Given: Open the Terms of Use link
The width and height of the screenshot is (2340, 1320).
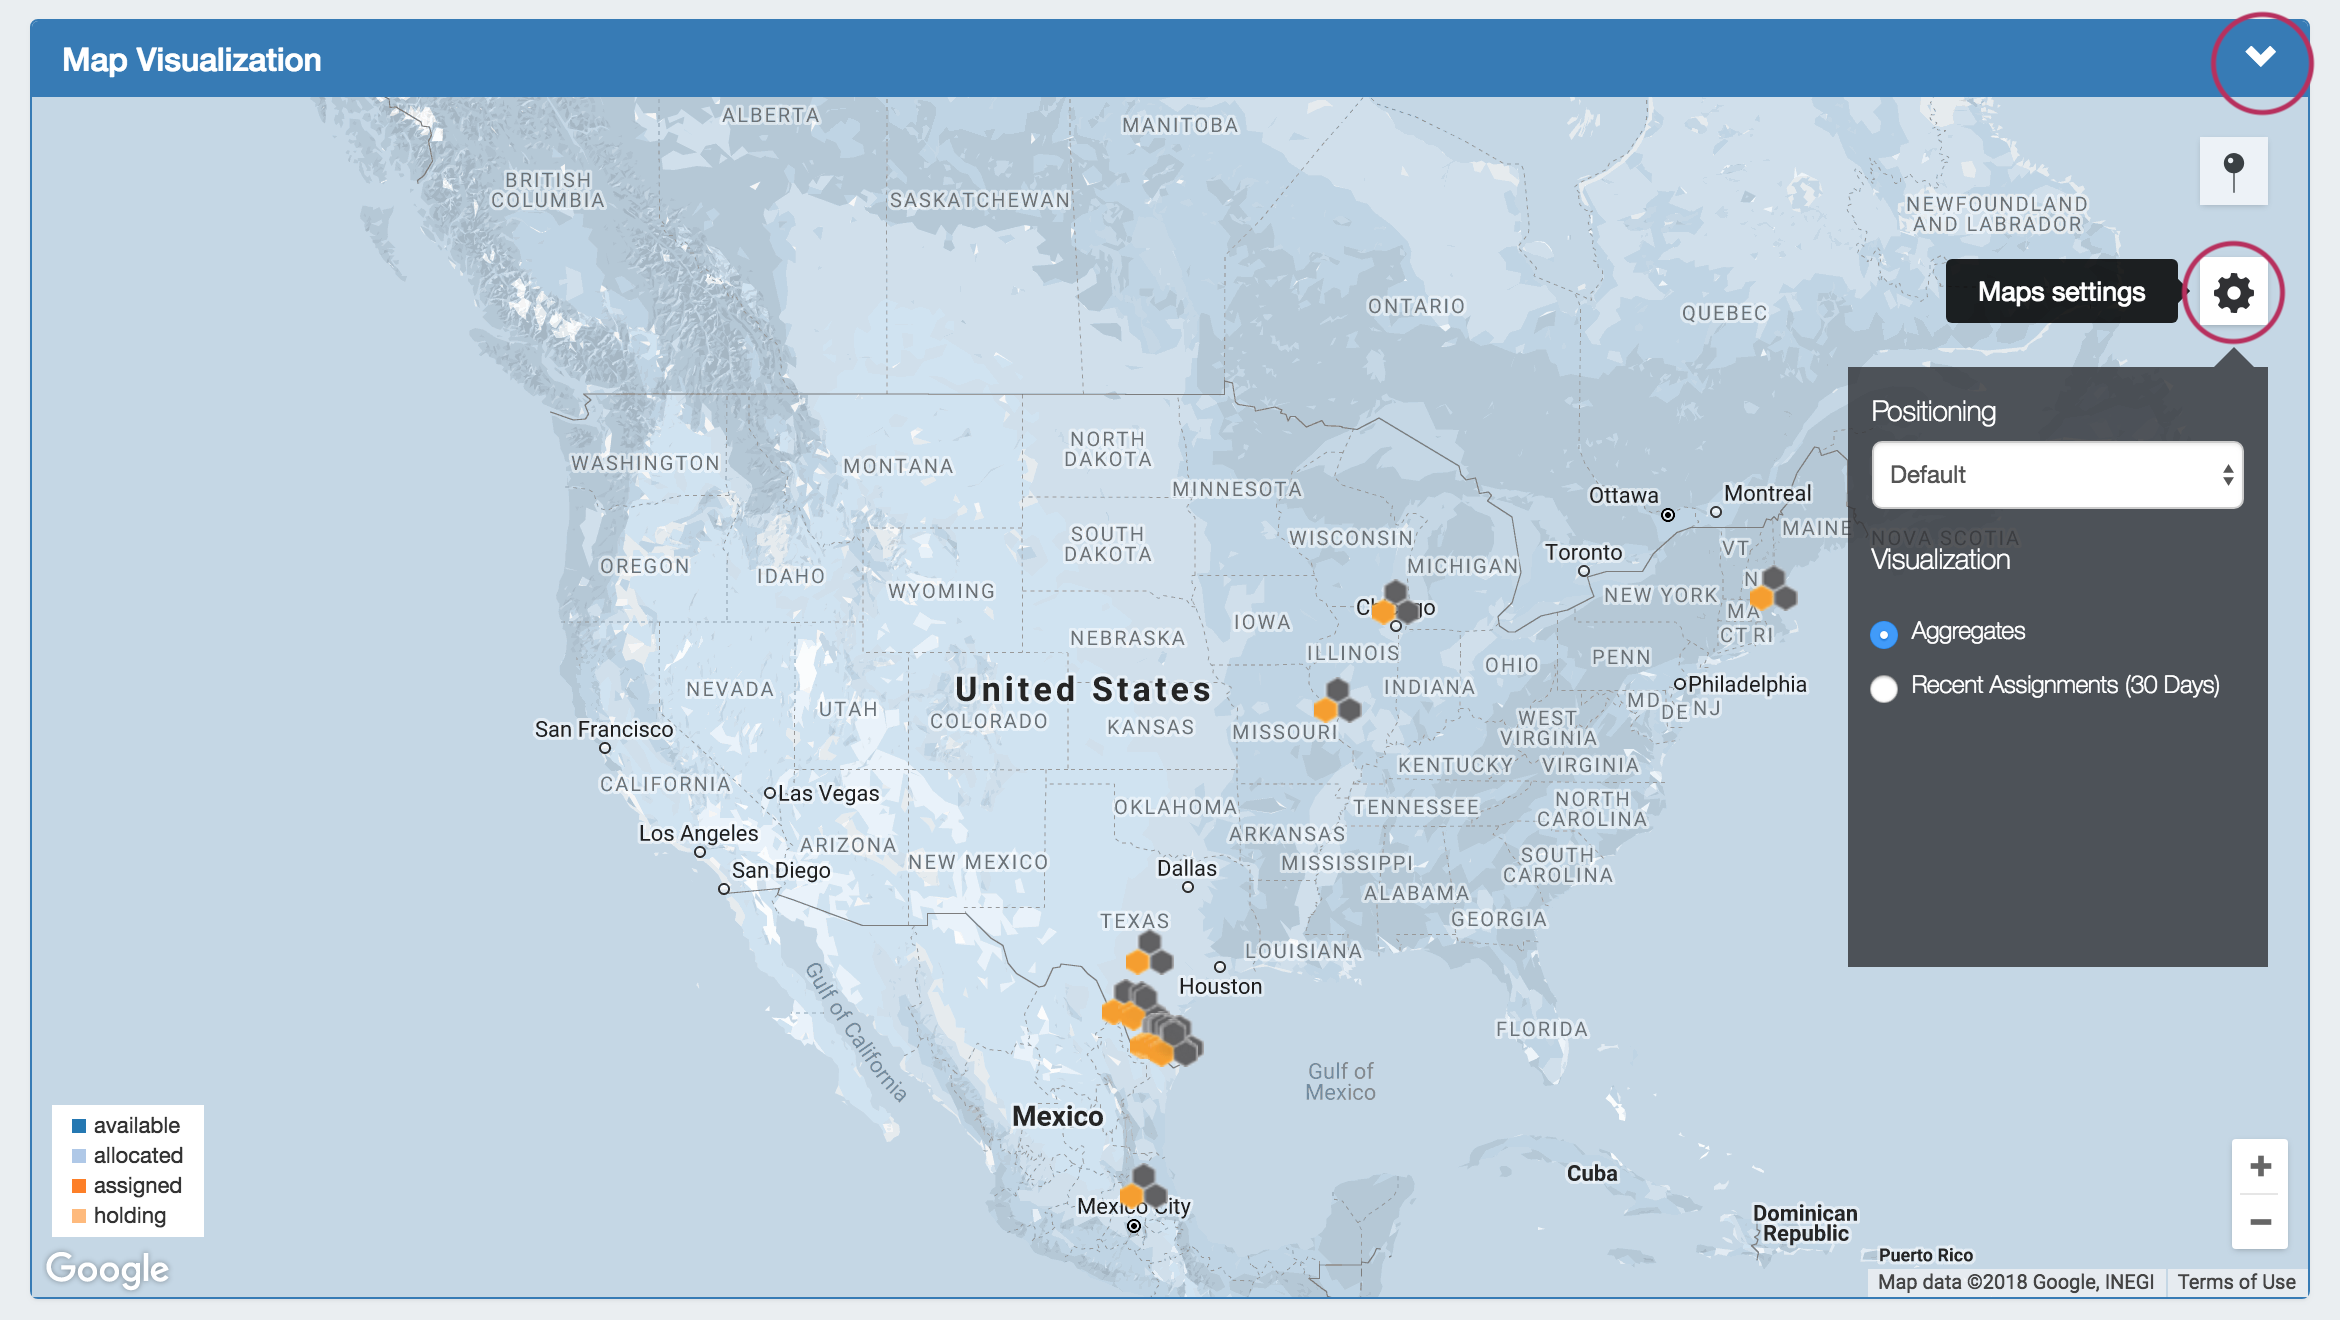Looking at the screenshot, I should click(2236, 1282).
